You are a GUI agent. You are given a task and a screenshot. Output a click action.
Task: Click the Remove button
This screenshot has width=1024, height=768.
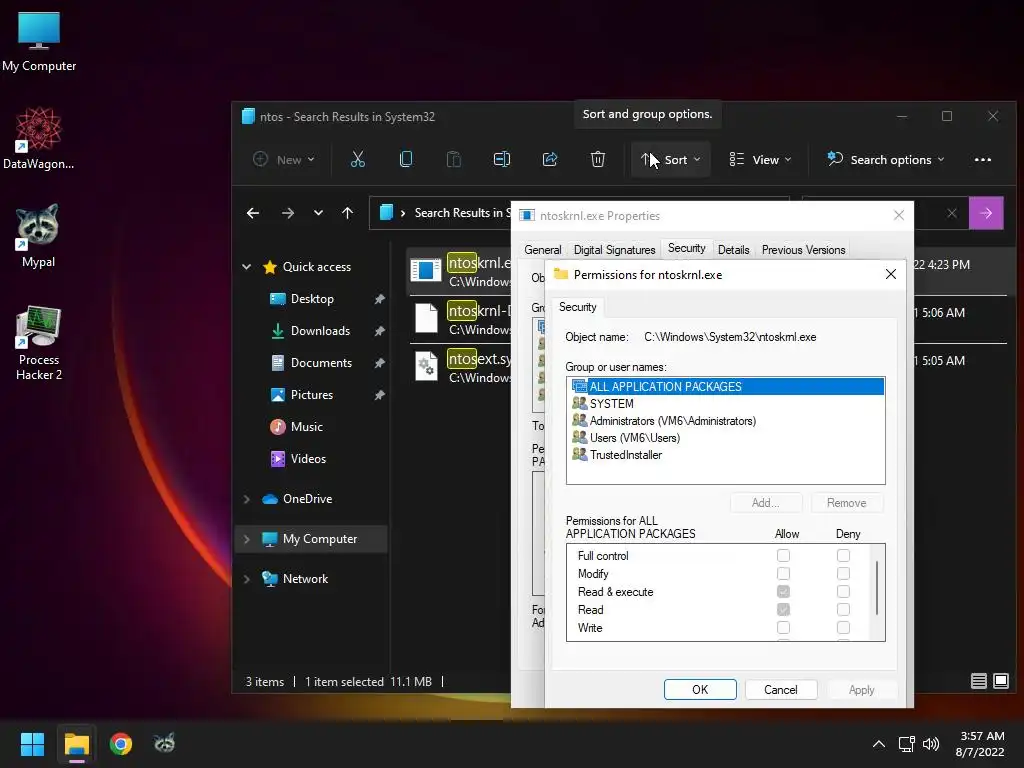pyautogui.click(x=846, y=503)
